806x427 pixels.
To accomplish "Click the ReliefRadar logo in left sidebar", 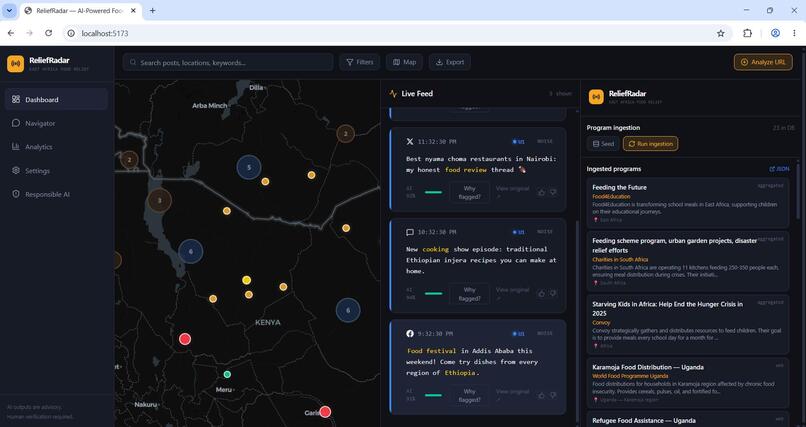I will point(15,64).
